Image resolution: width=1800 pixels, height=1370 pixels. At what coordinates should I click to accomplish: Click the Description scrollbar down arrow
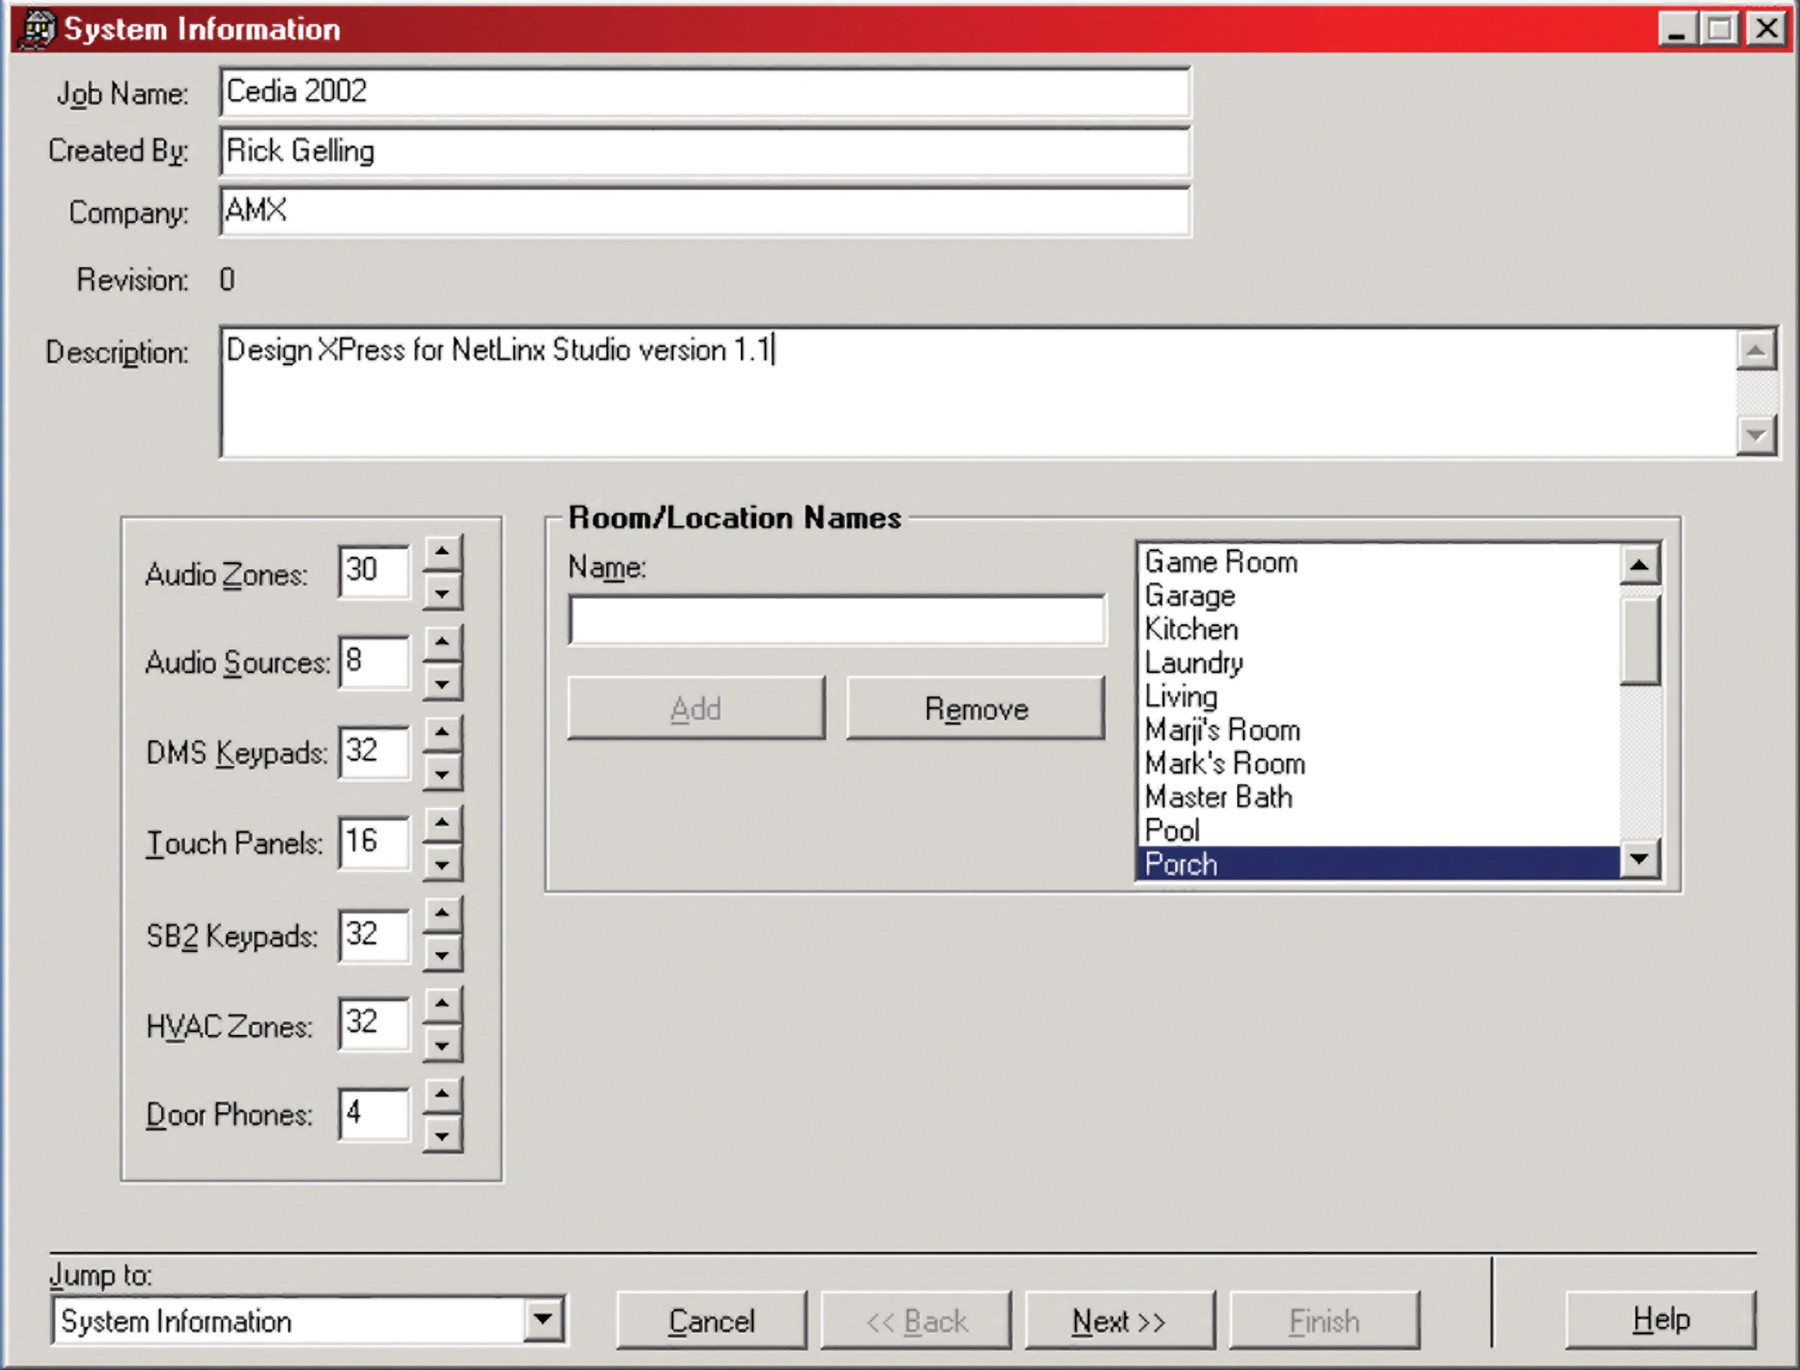(1757, 435)
